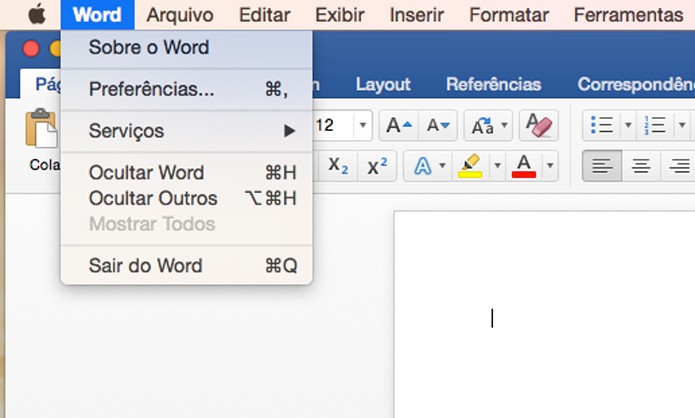Click the bulleted list icon
Screen dimensions: 695x418
pyautogui.click(x=602, y=126)
